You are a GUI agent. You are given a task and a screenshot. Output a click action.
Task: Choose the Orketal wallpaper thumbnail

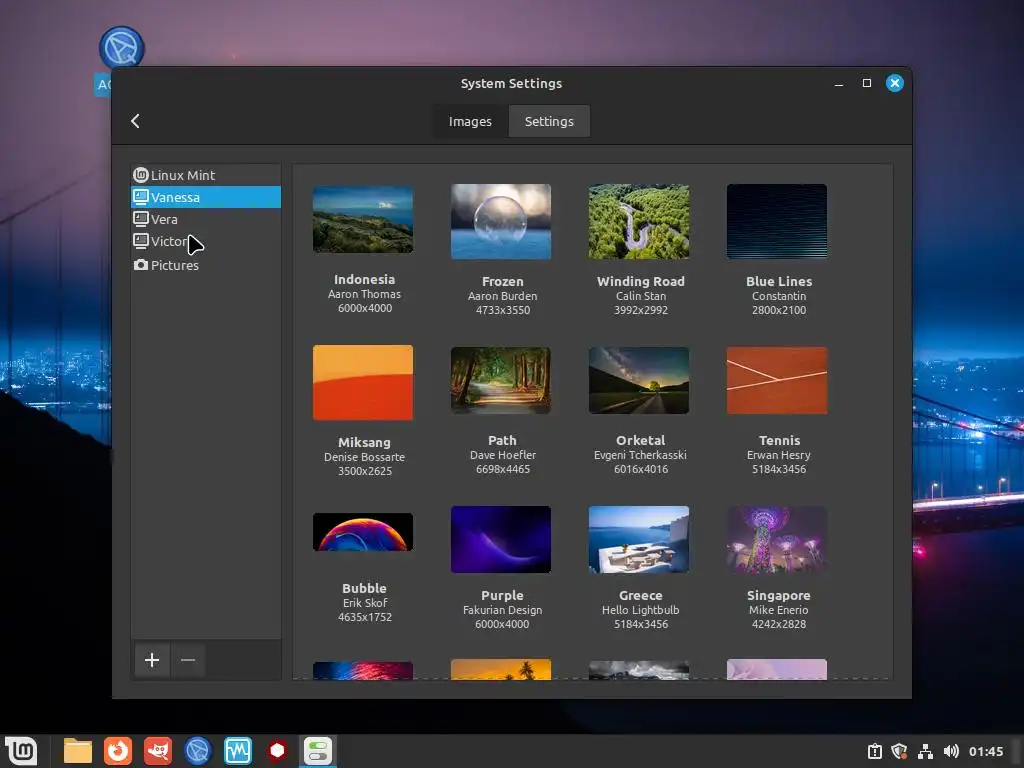(x=639, y=380)
